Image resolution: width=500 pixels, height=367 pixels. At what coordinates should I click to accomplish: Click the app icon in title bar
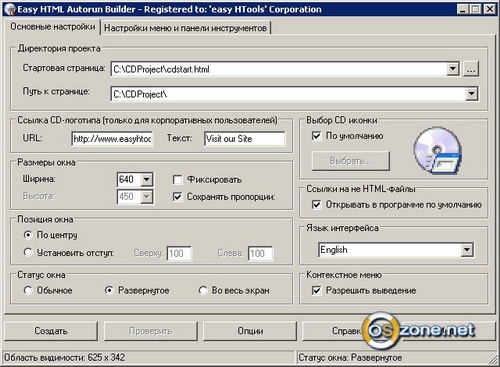coord(10,9)
